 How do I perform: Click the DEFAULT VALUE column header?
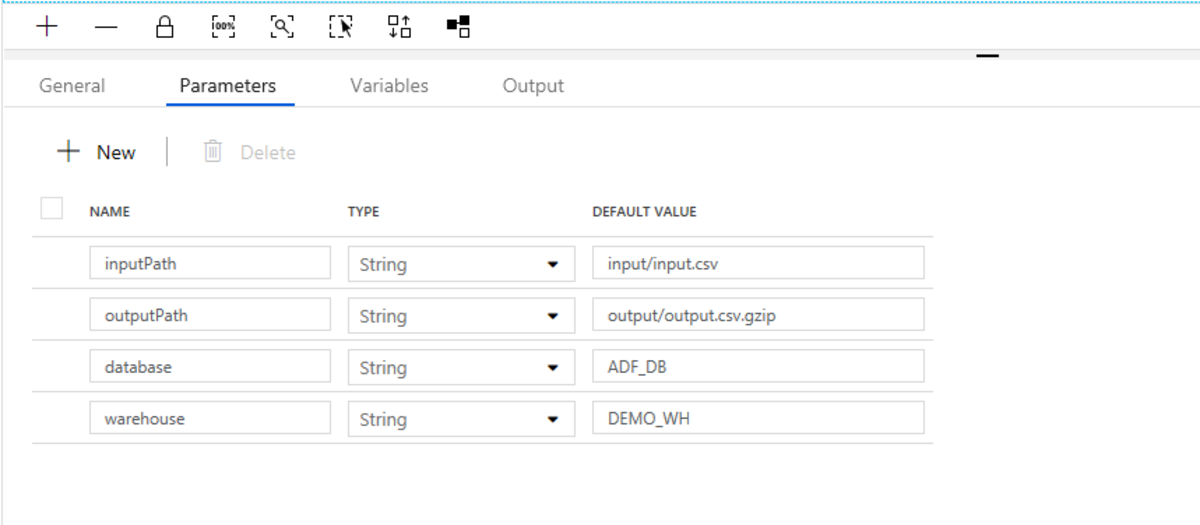644,212
